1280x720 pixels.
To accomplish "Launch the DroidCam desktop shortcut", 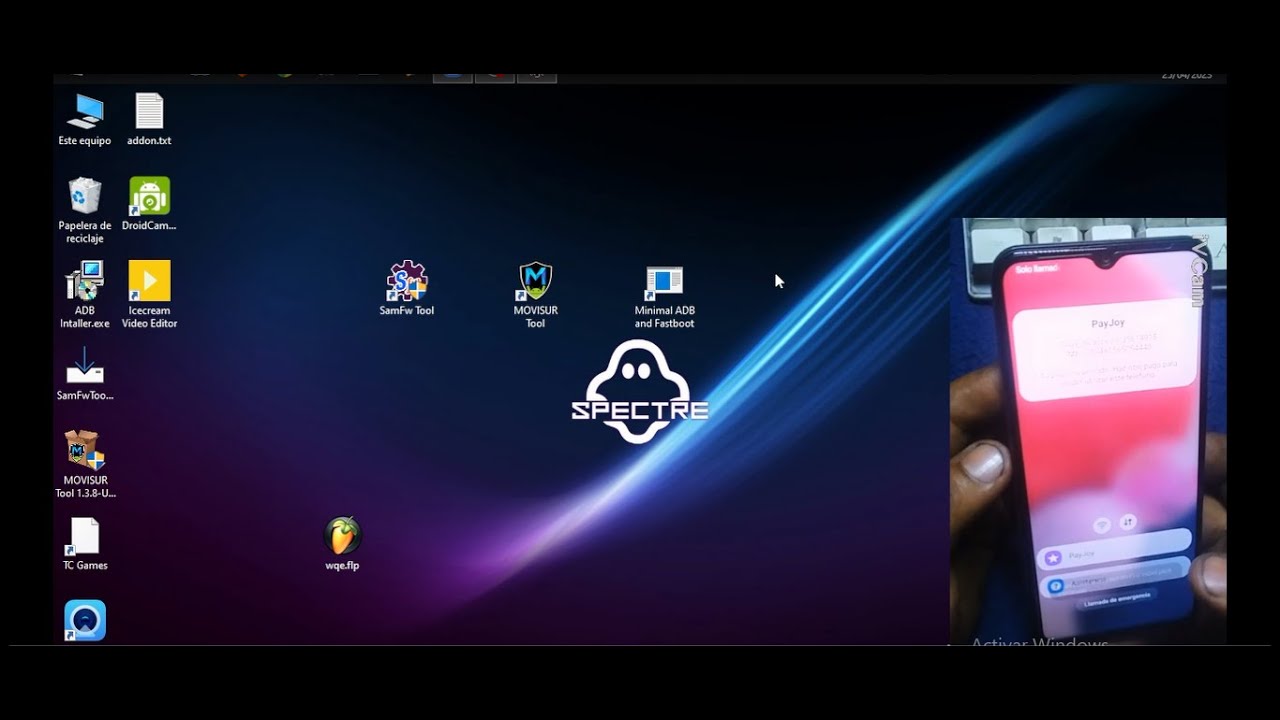I will coord(149,205).
